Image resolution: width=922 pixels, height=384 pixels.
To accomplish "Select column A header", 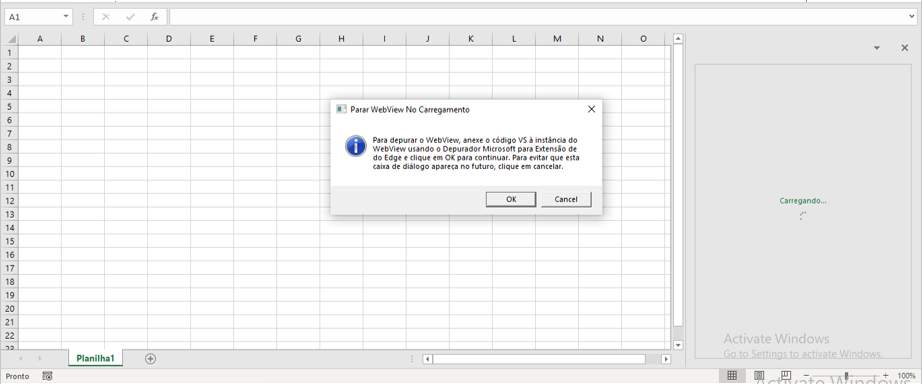I will (40, 39).
